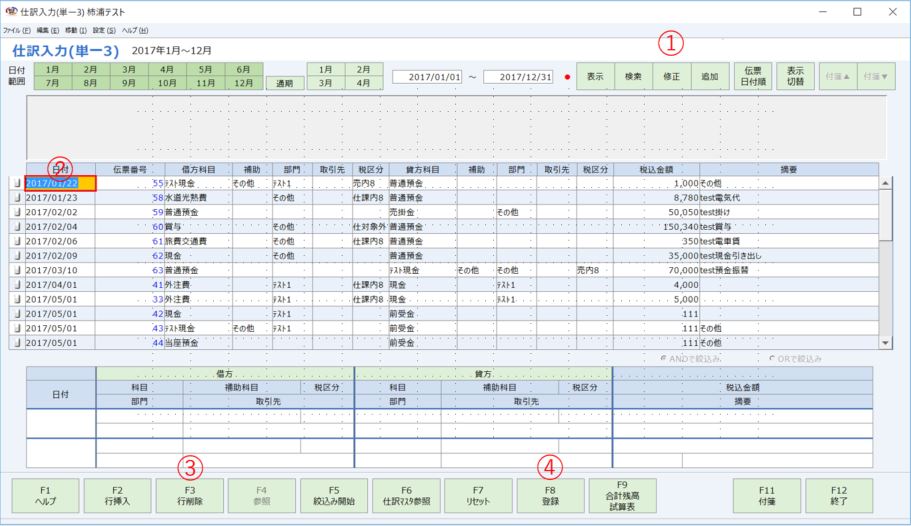
Task: Click row marker icon for voucher 42 row
Action: click(17, 314)
